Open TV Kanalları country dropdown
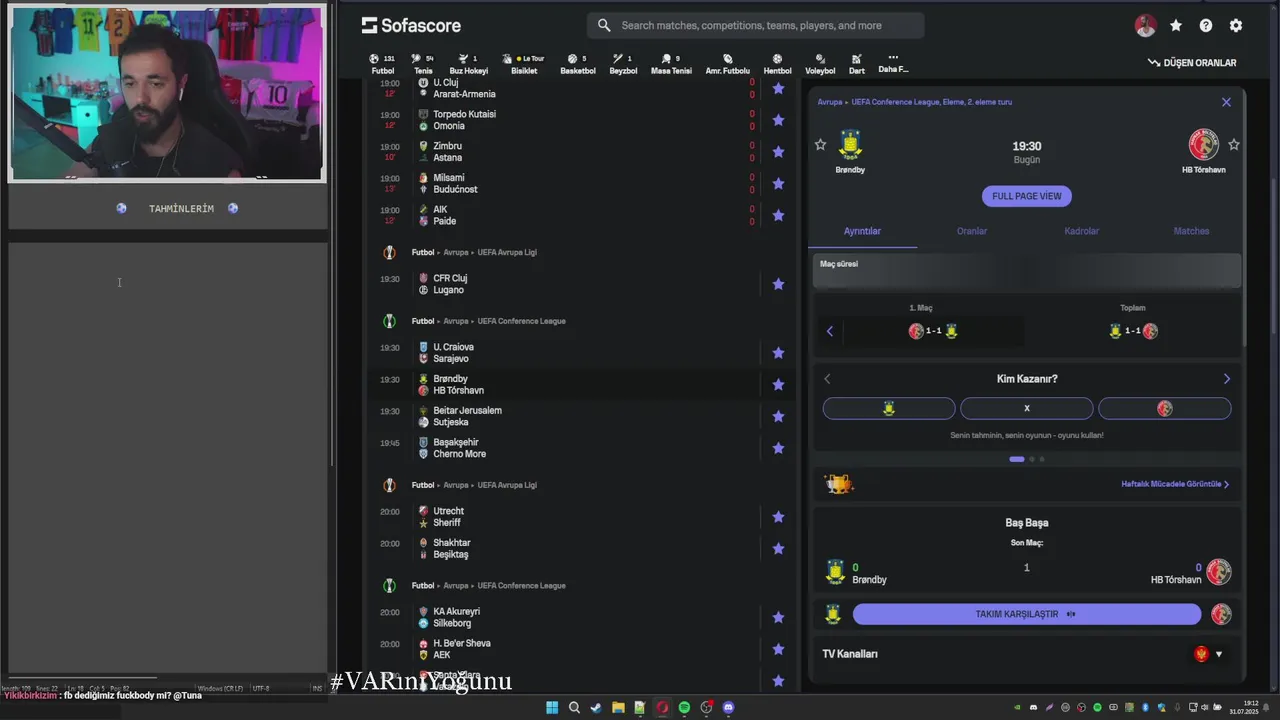Screen dimensions: 1280x720 pos(1209,654)
